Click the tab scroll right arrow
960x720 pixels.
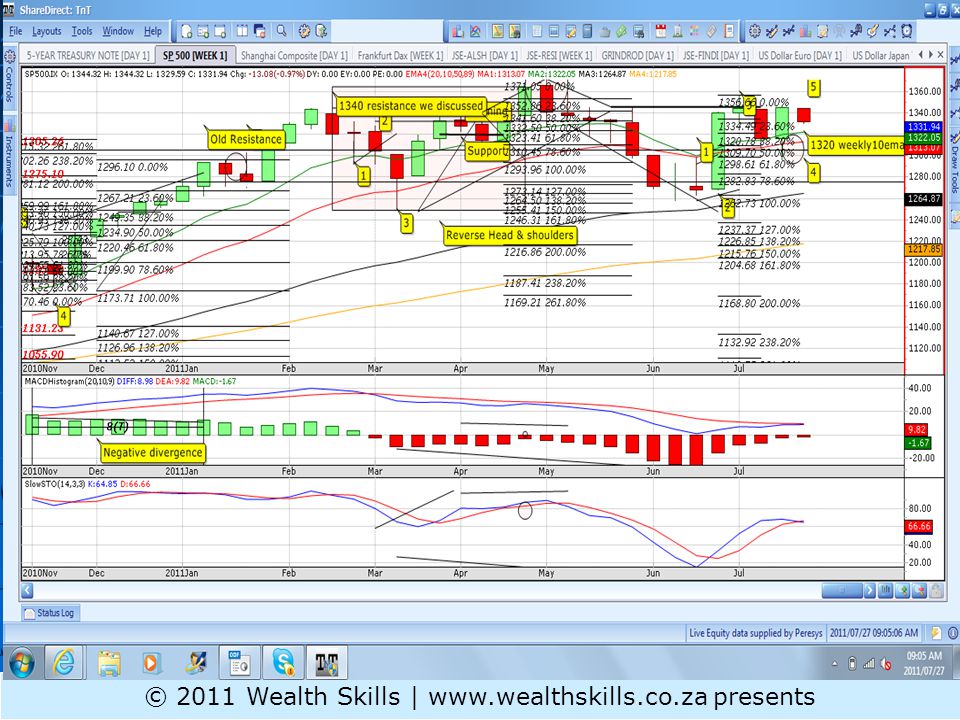(931, 54)
